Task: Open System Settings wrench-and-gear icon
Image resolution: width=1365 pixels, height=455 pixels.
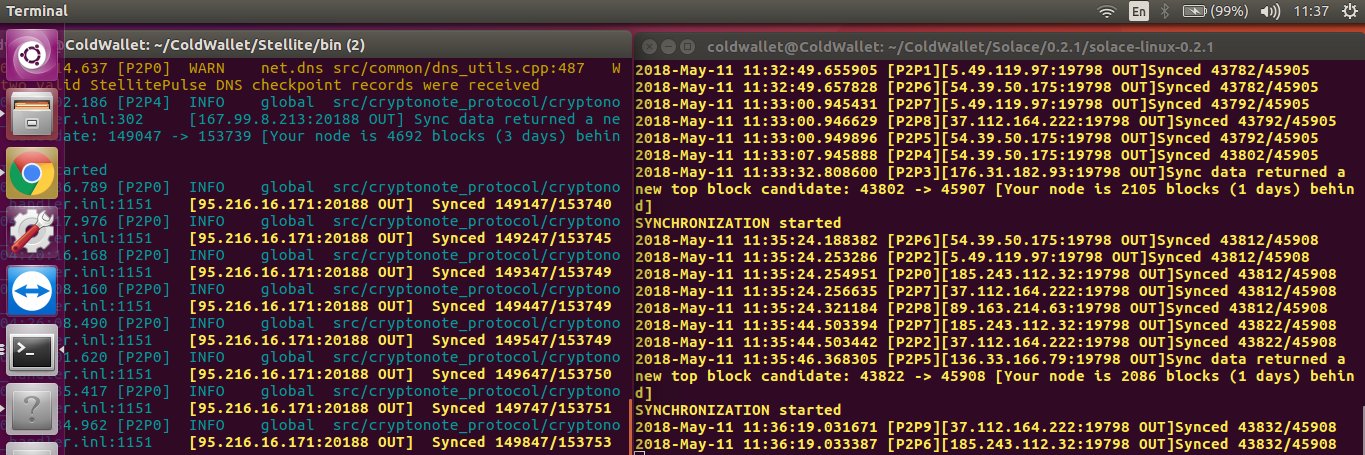Action: pos(31,231)
